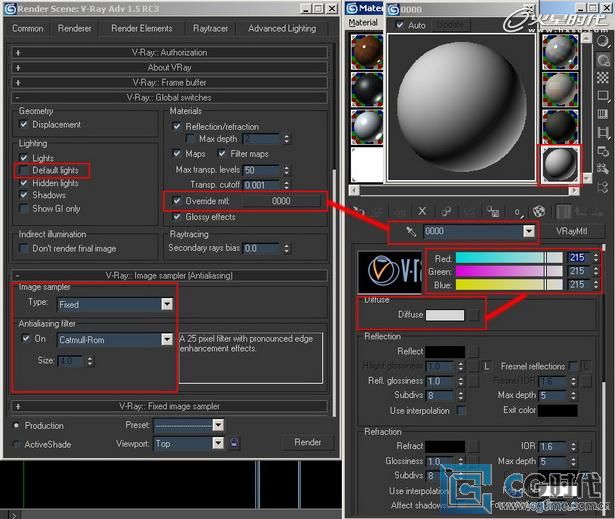615x519 pixels.
Task: Toggle the Backlight icon in Material Editor
Action: 602,60
